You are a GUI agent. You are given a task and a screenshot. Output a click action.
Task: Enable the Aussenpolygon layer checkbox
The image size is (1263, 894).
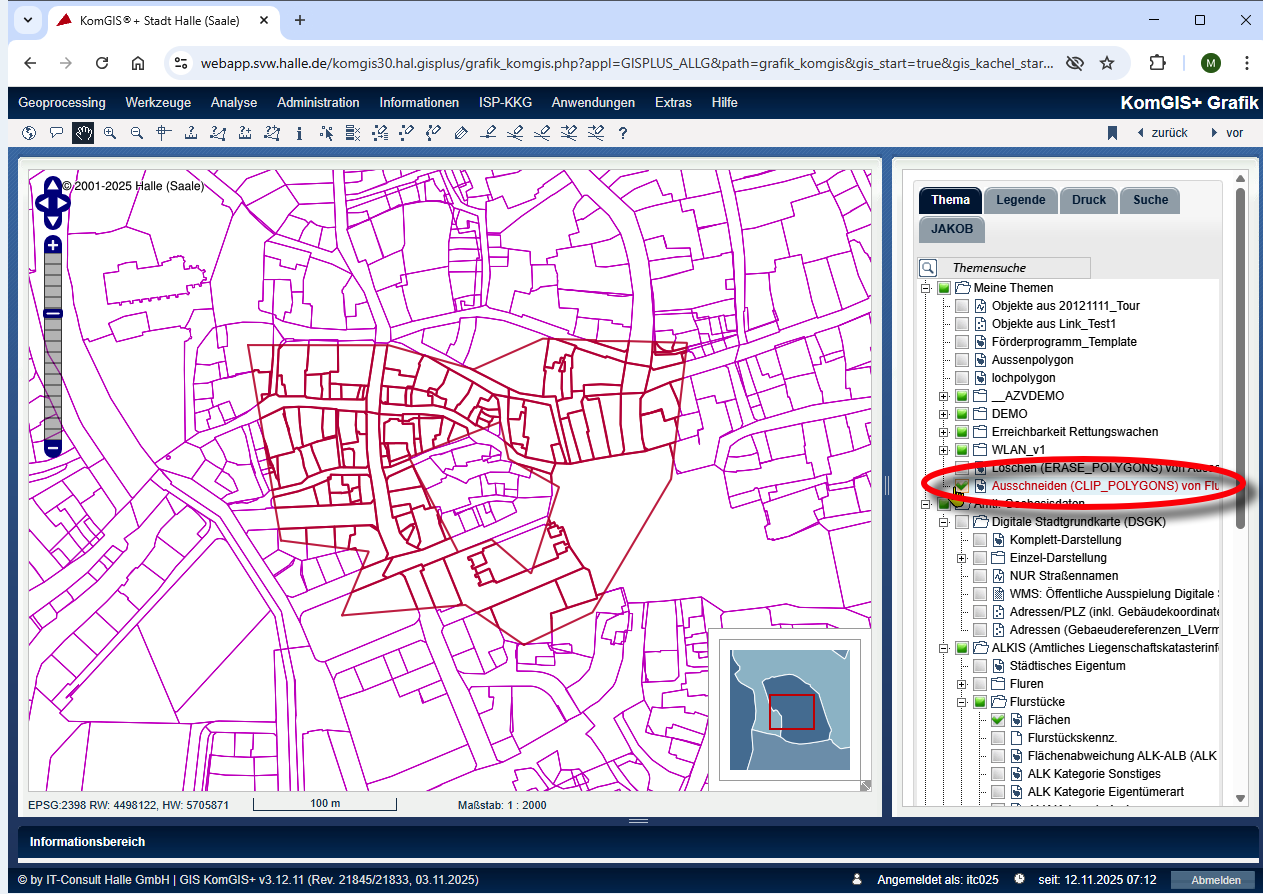click(x=961, y=360)
